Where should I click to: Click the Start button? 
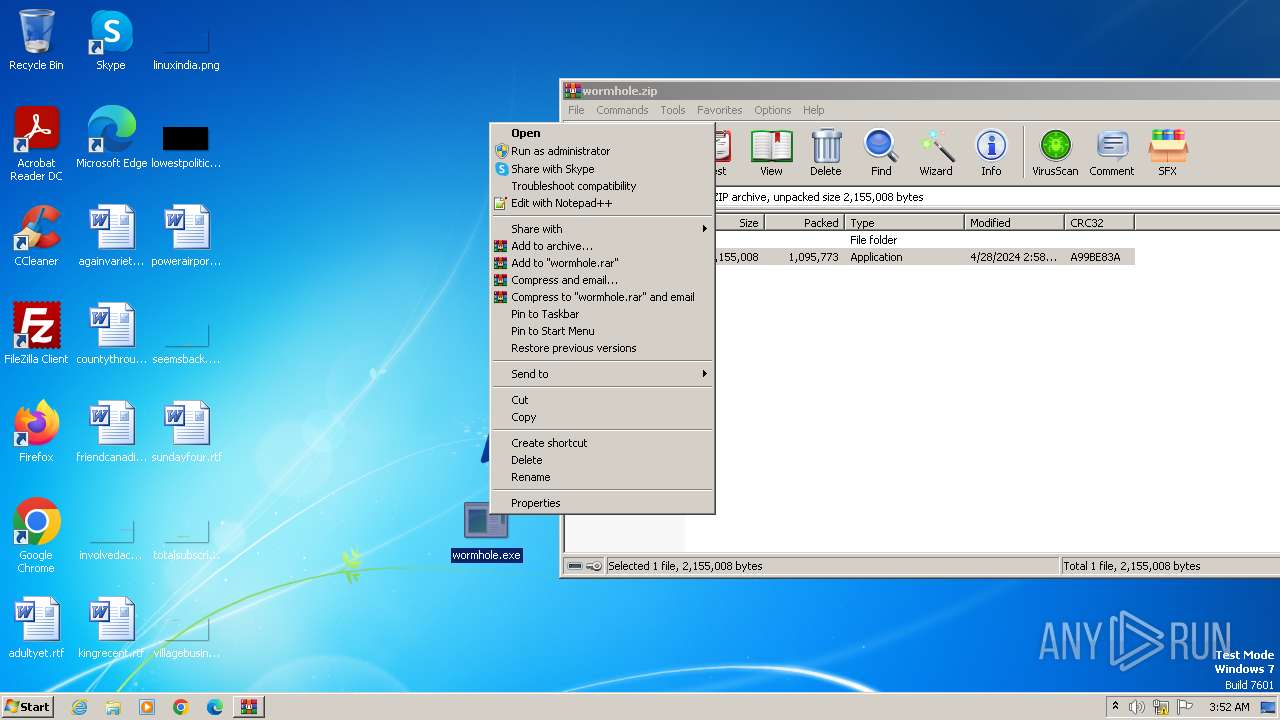28,707
